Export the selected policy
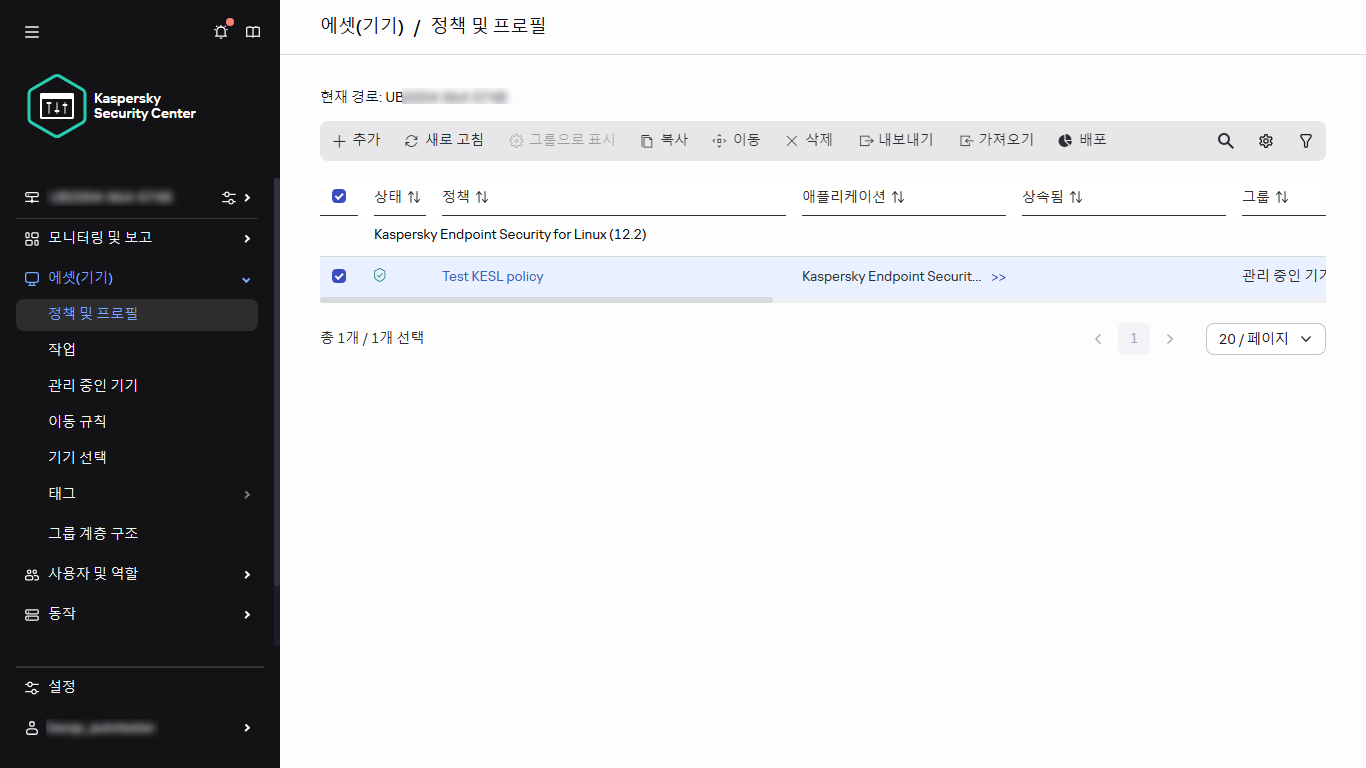The image size is (1366, 768). [894, 140]
